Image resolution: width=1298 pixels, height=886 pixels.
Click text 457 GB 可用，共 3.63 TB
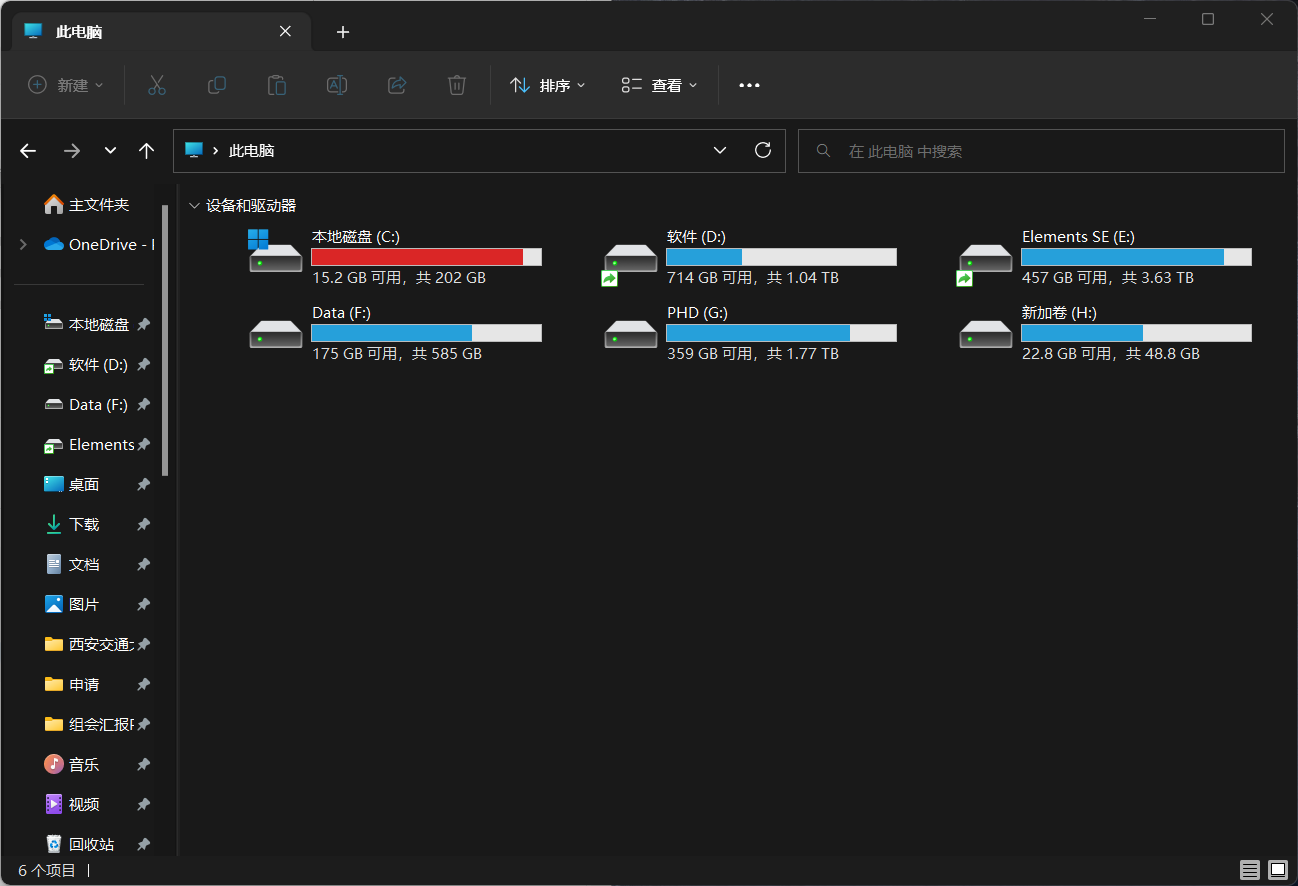[x=1108, y=278]
